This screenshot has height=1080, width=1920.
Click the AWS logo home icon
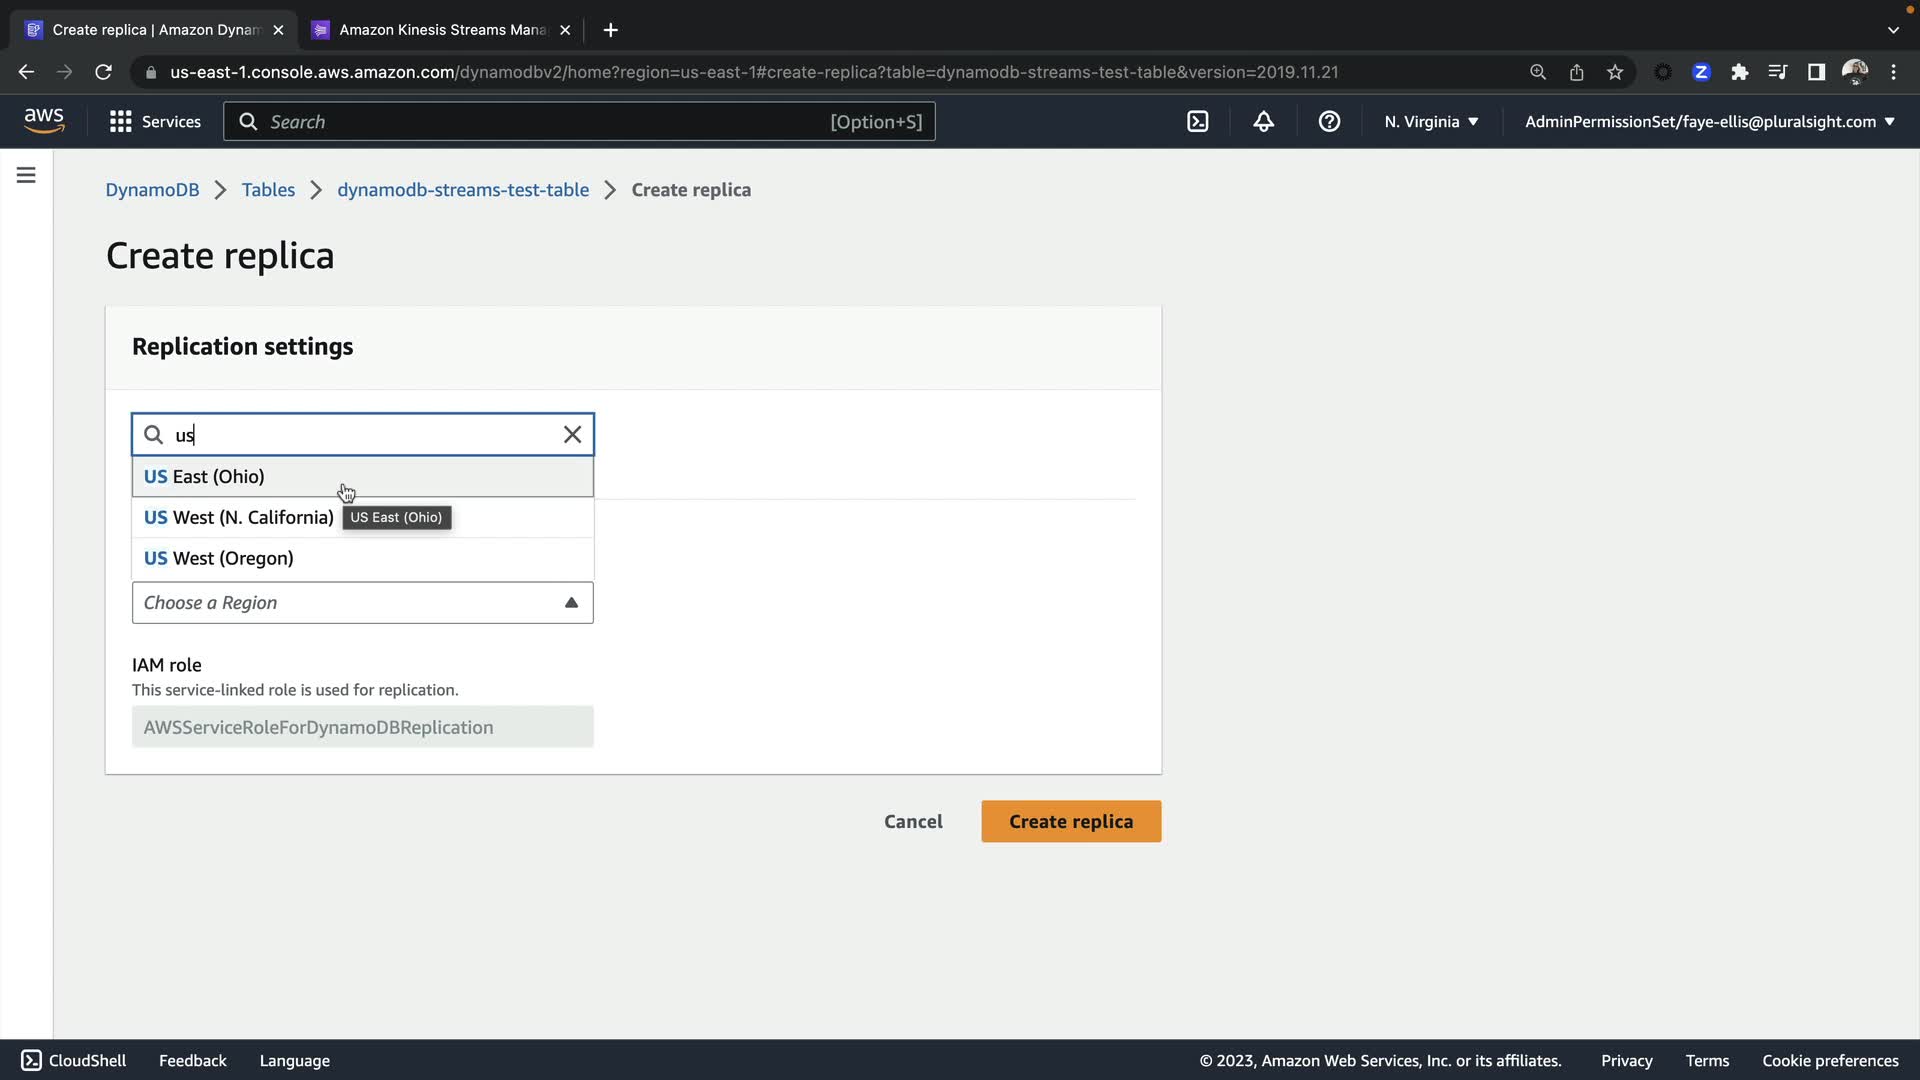click(44, 121)
